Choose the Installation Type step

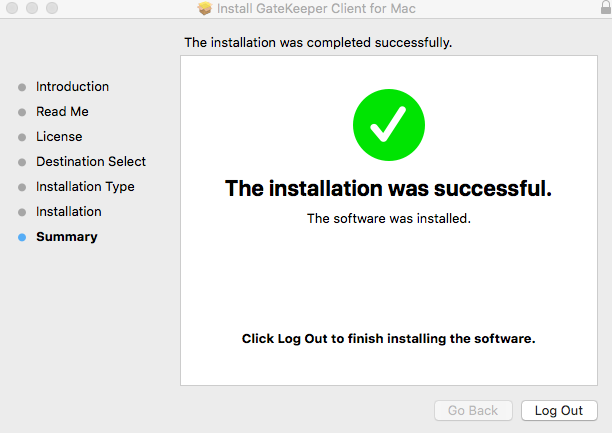tap(85, 187)
